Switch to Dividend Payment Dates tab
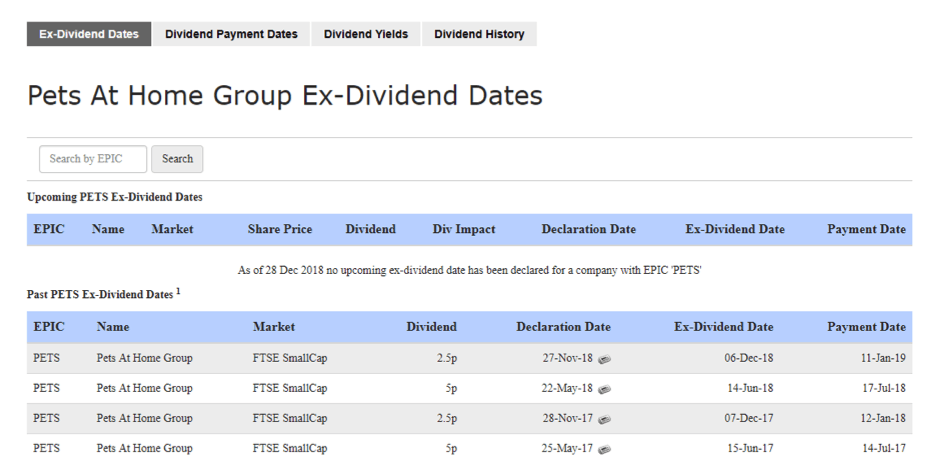Screen dimensions: 931x475 pos(232,34)
